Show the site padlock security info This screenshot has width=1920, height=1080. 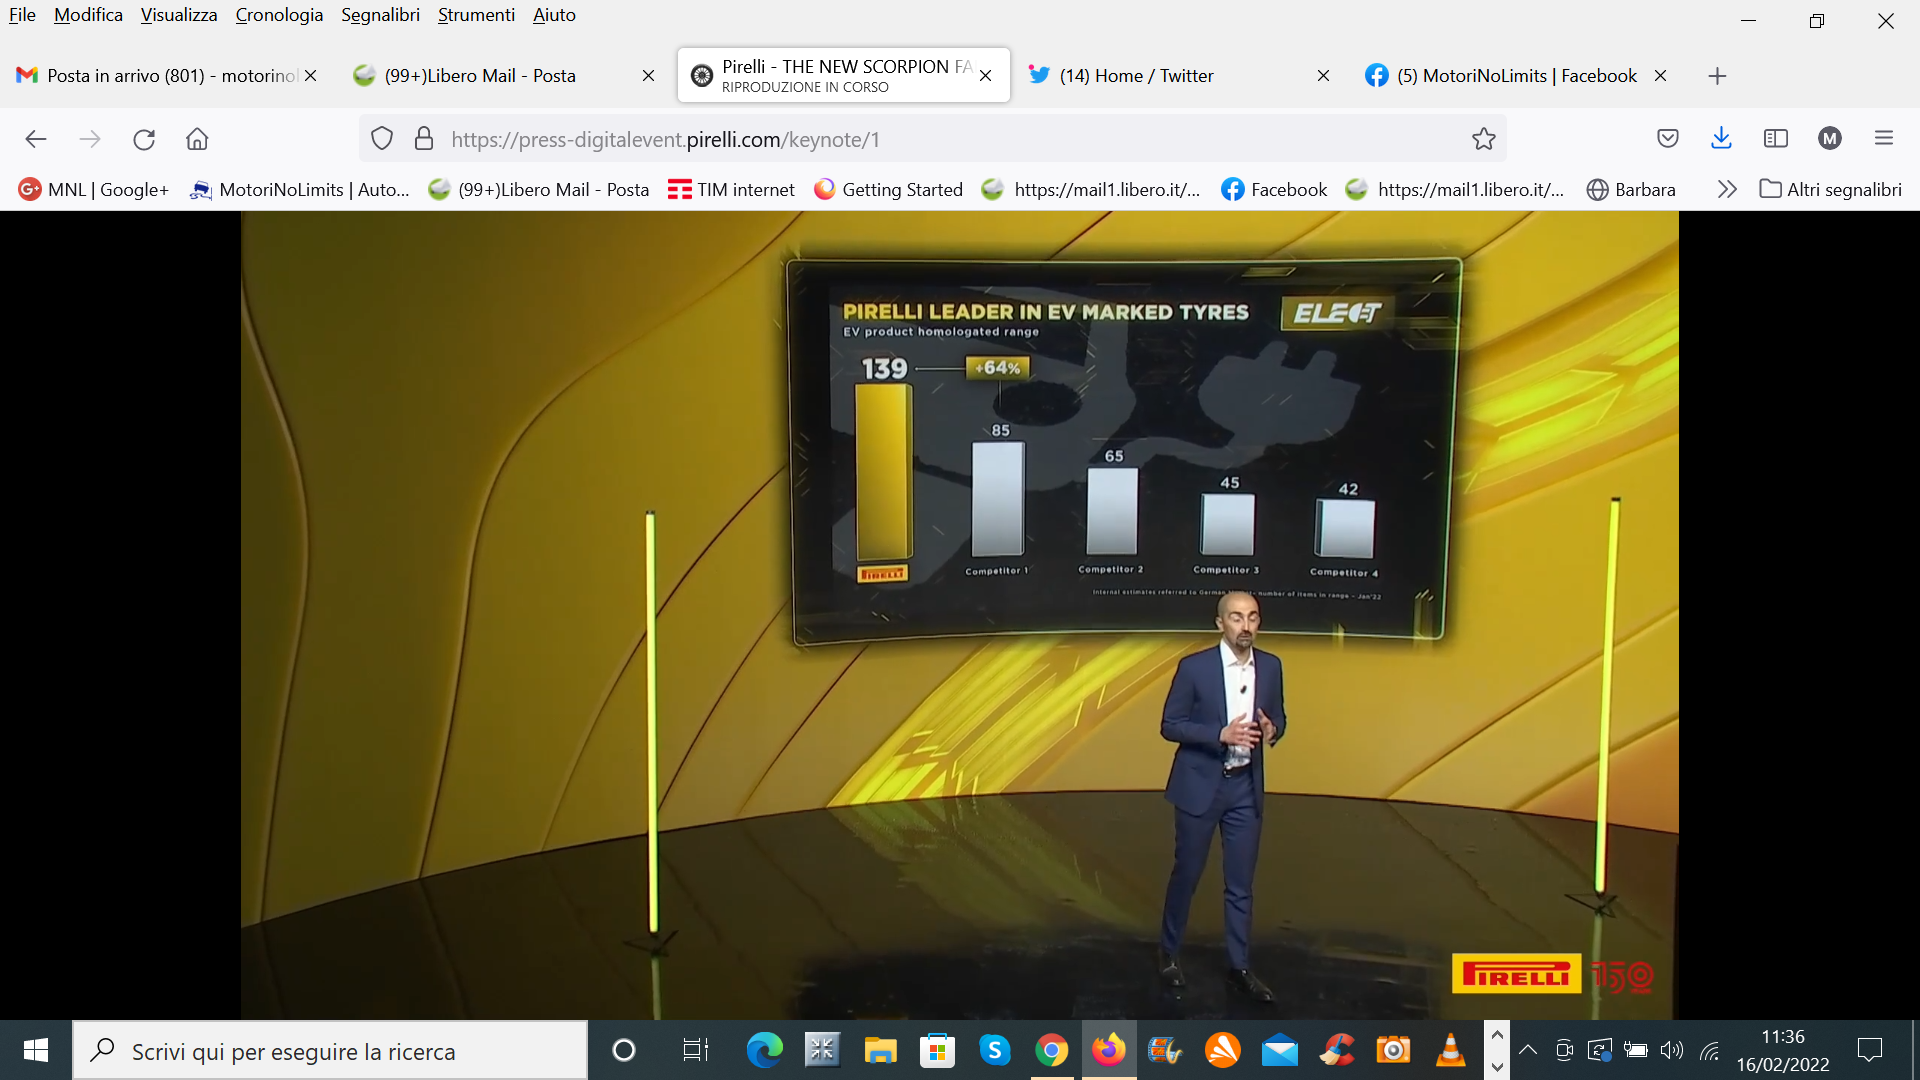(x=424, y=139)
